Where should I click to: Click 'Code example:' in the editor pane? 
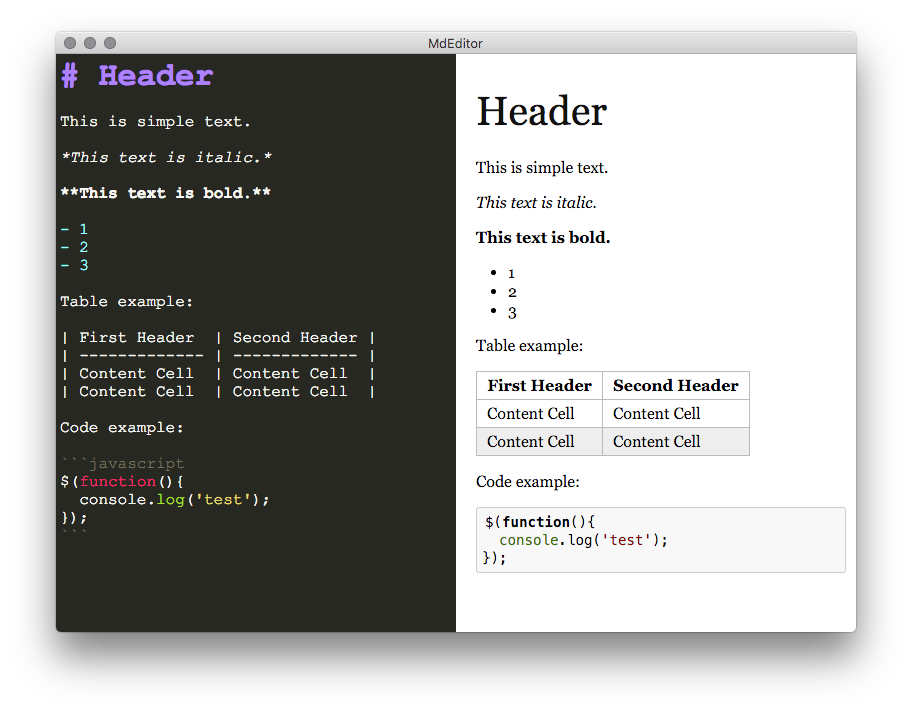(122, 428)
